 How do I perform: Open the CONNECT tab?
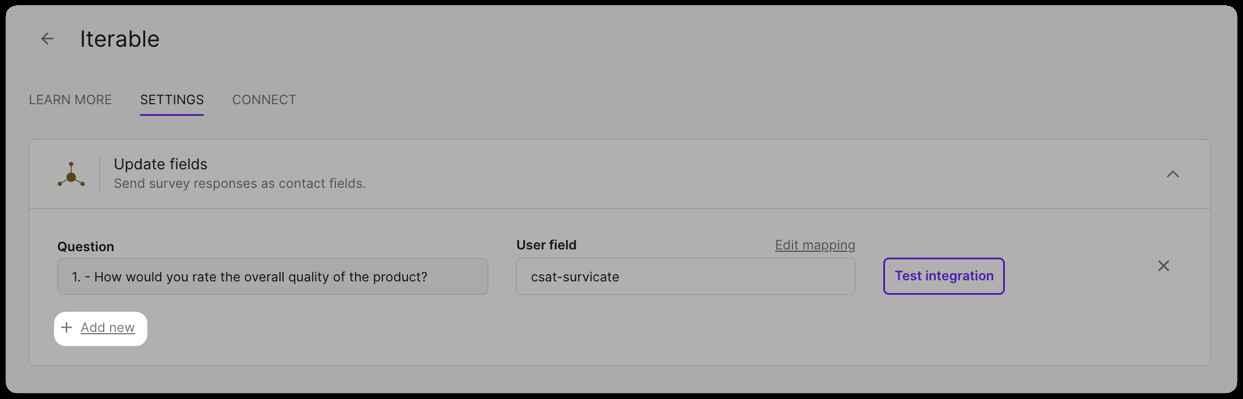(264, 100)
